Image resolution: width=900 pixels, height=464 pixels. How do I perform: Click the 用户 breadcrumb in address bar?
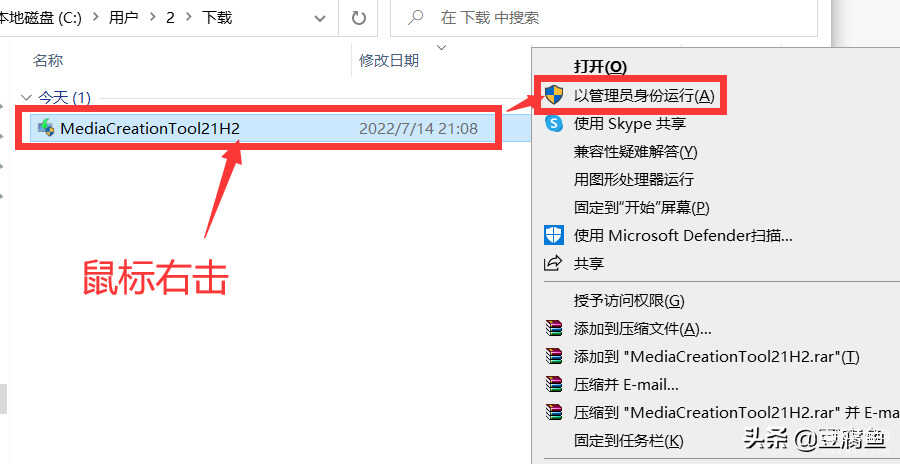[123, 18]
